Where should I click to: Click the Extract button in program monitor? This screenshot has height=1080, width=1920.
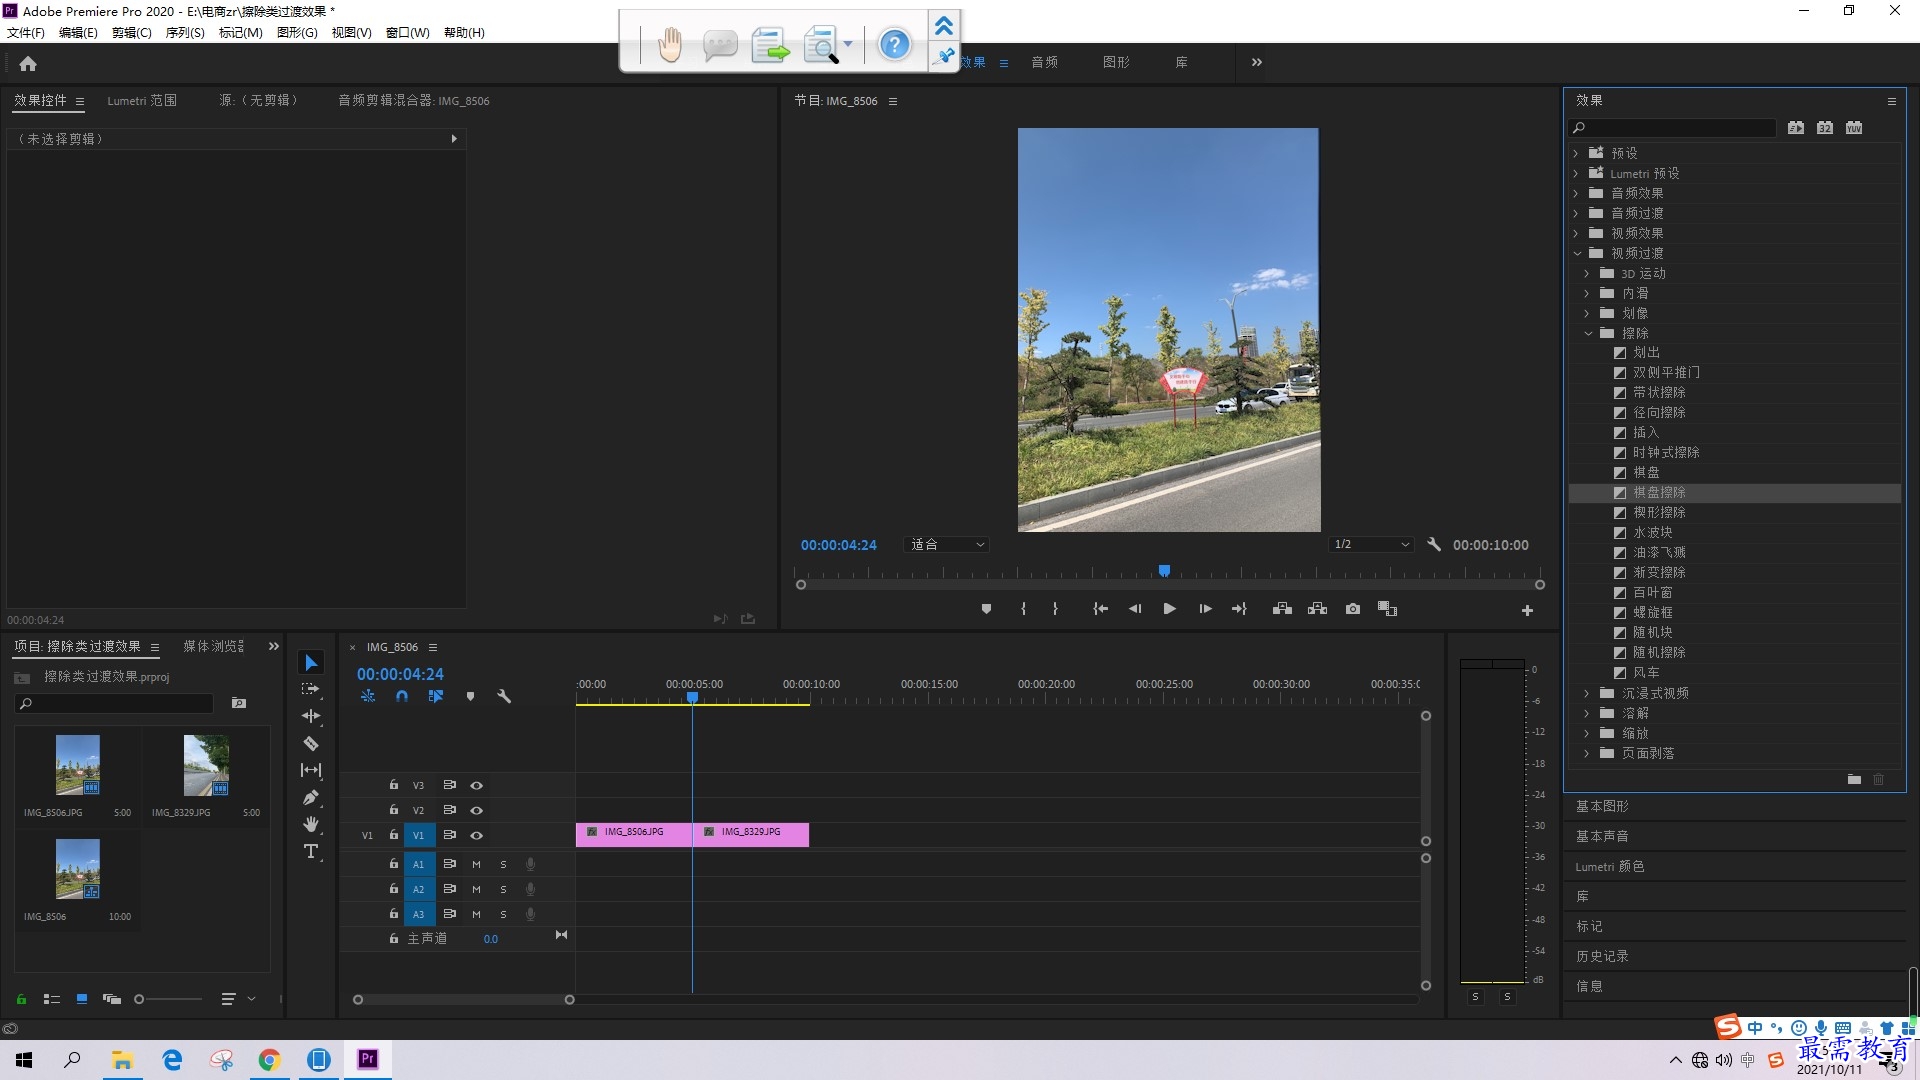click(x=1317, y=609)
